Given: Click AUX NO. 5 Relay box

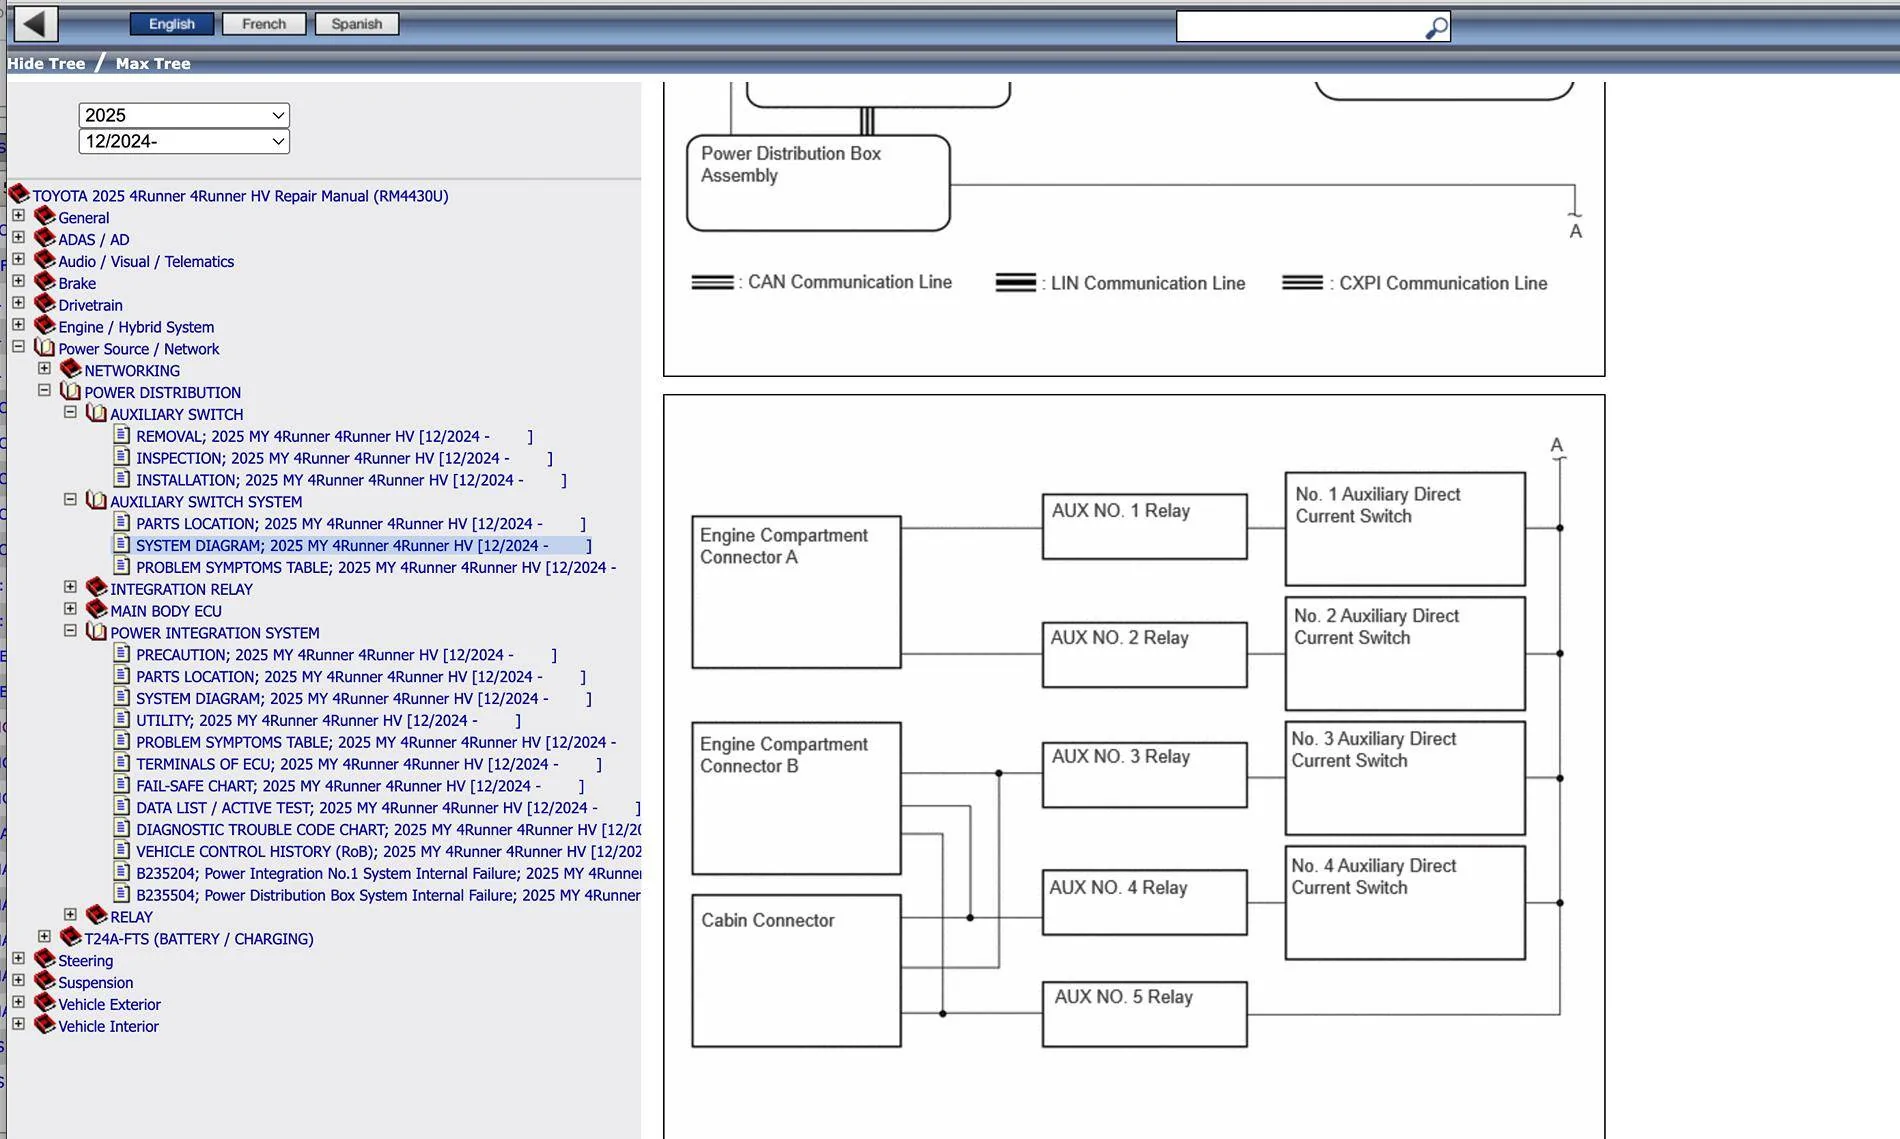Looking at the screenshot, I should pyautogui.click(x=1144, y=1014).
